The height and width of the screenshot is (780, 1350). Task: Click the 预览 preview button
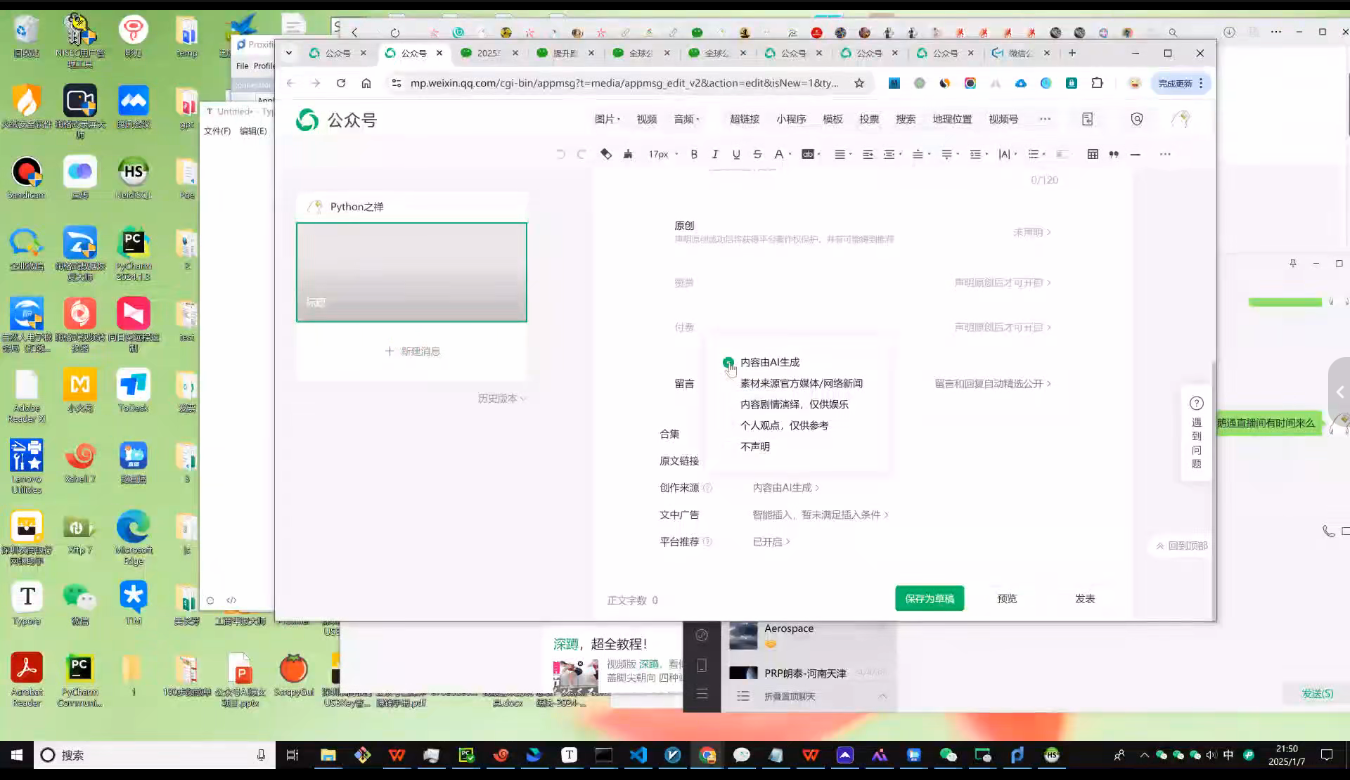1006,598
